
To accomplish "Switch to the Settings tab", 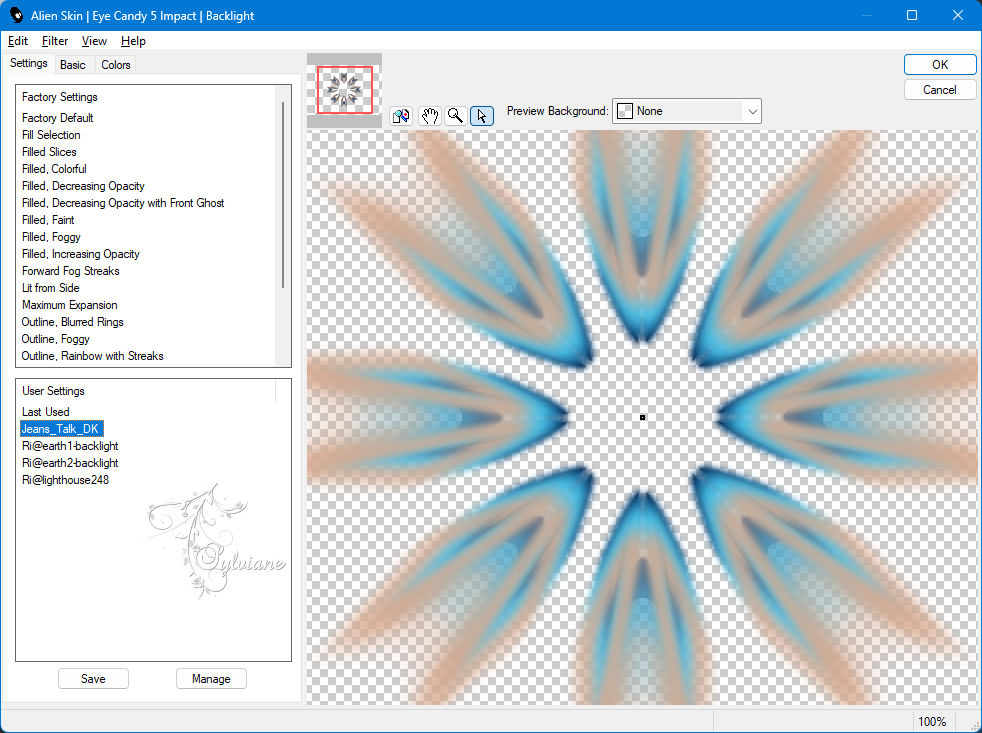I will tap(28, 63).
